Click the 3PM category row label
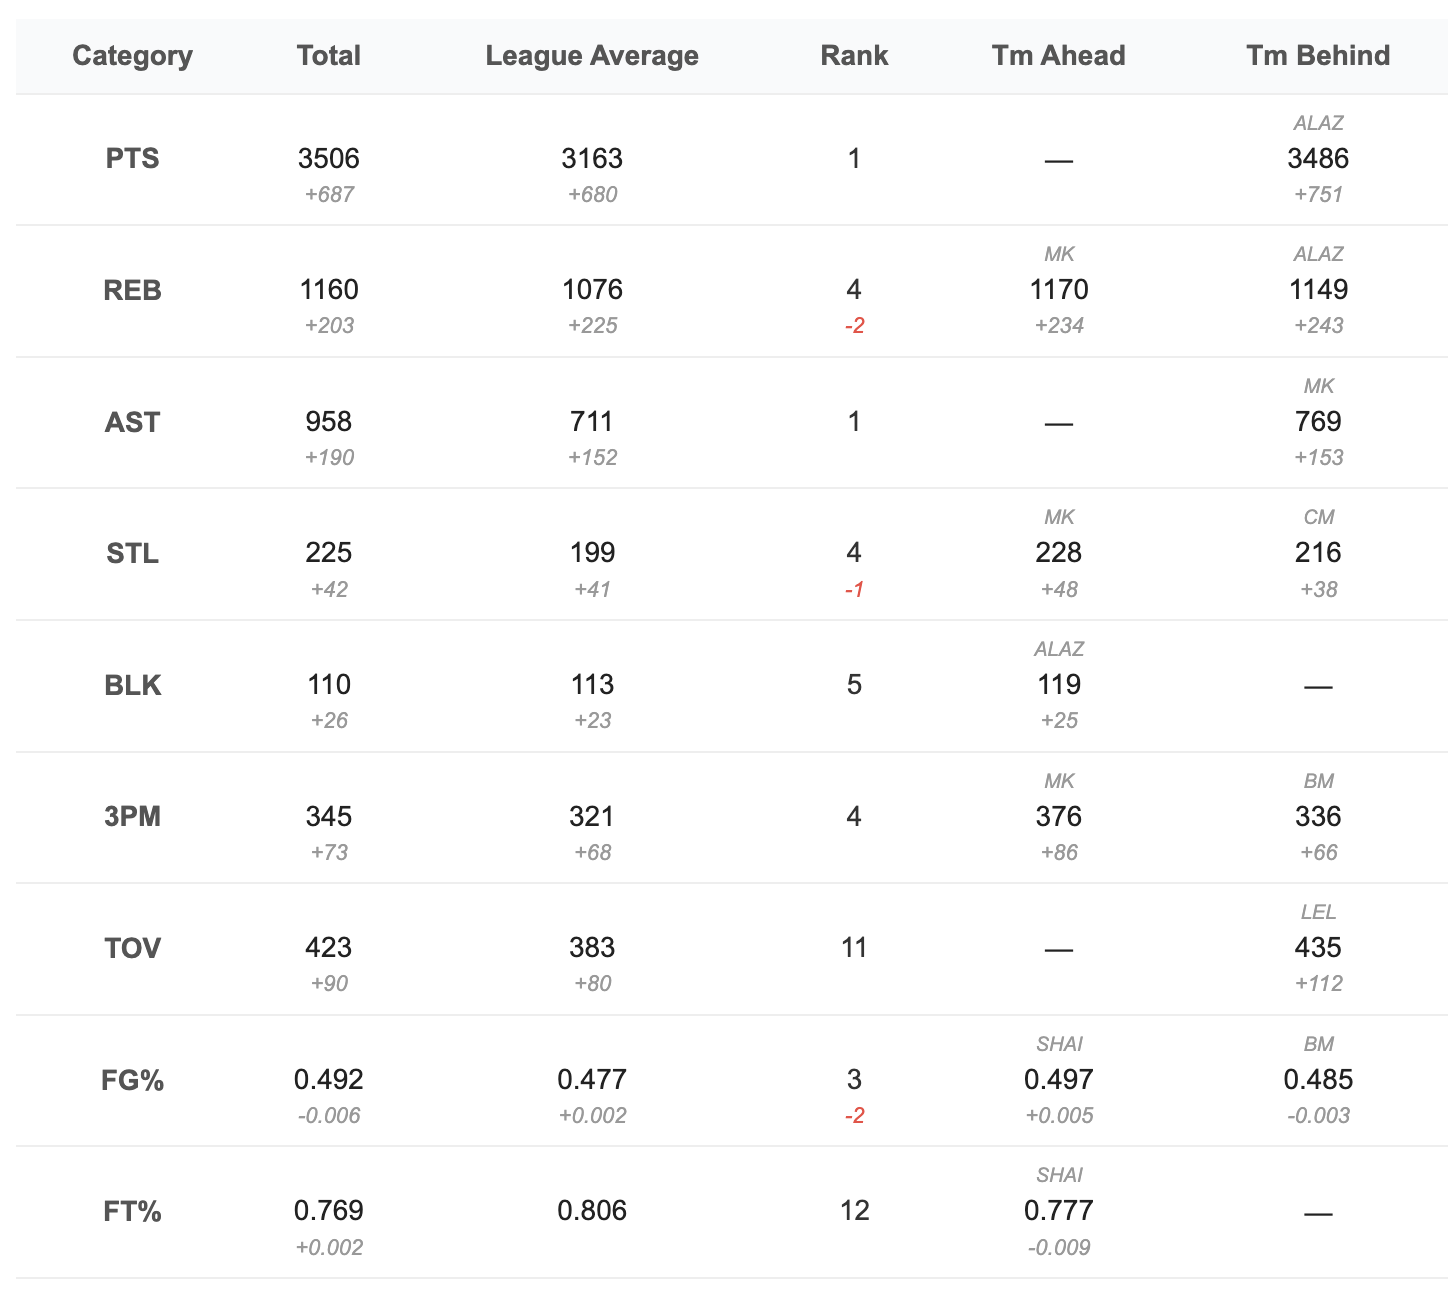The image size is (1448, 1300). (132, 817)
